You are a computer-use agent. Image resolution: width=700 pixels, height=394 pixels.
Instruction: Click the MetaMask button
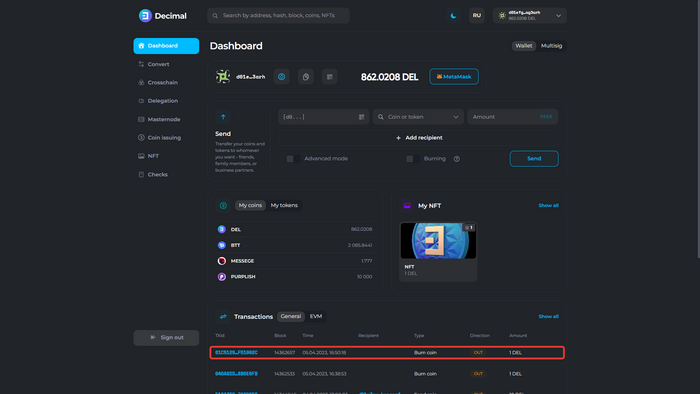(x=454, y=77)
